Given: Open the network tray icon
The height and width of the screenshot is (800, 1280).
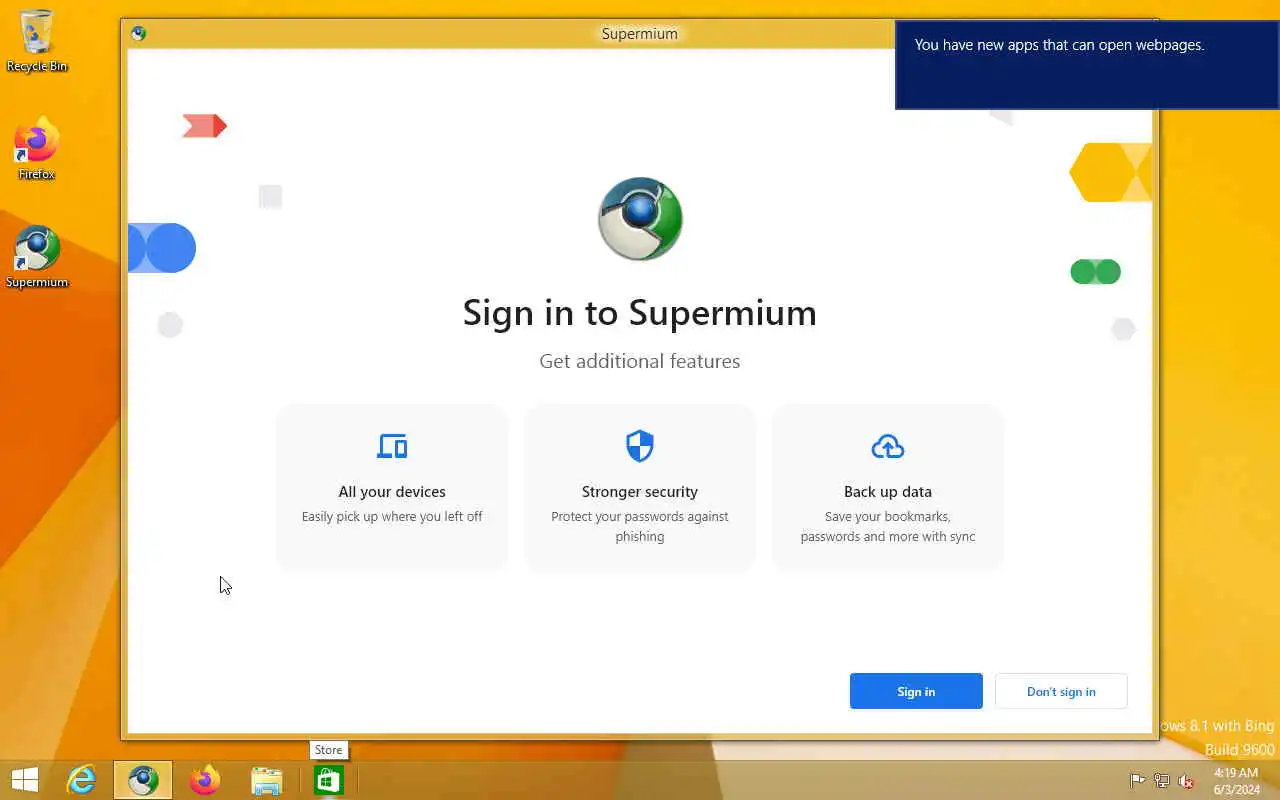Looking at the screenshot, I should [x=1162, y=781].
